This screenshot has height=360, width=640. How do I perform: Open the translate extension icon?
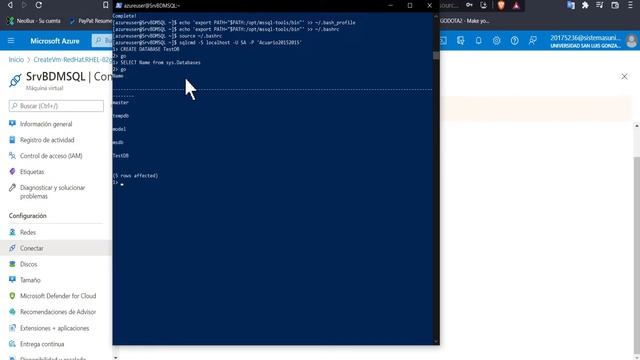pos(571,5)
